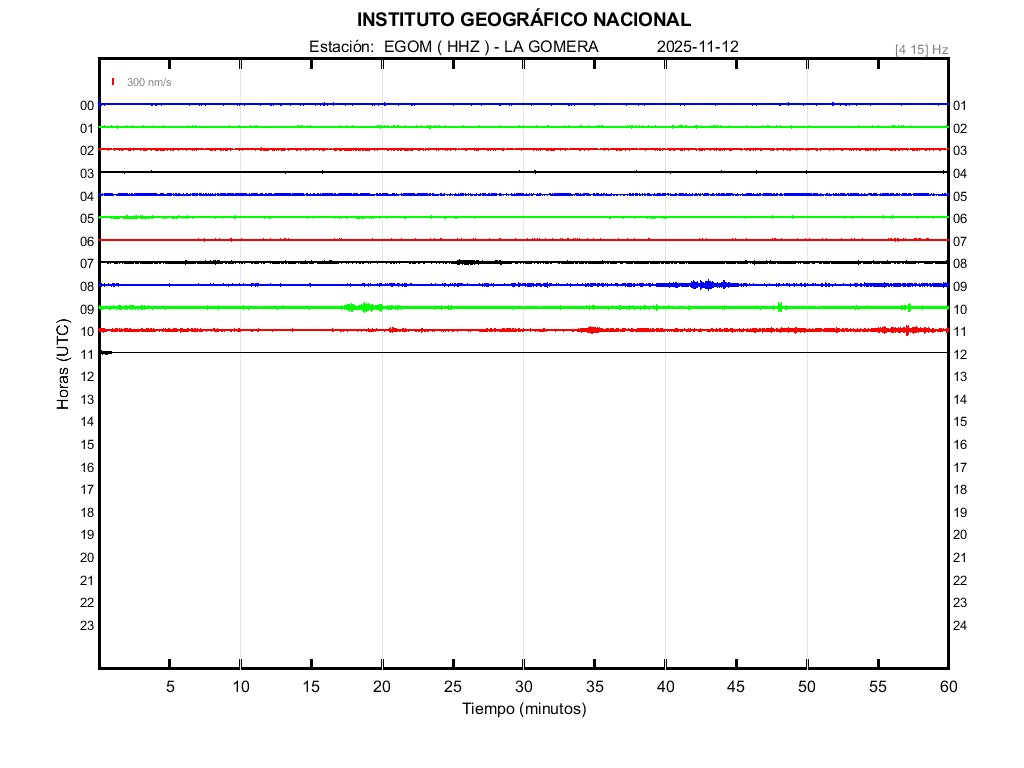
Task: Click the x-axis tick label 60
Action: tap(948, 686)
